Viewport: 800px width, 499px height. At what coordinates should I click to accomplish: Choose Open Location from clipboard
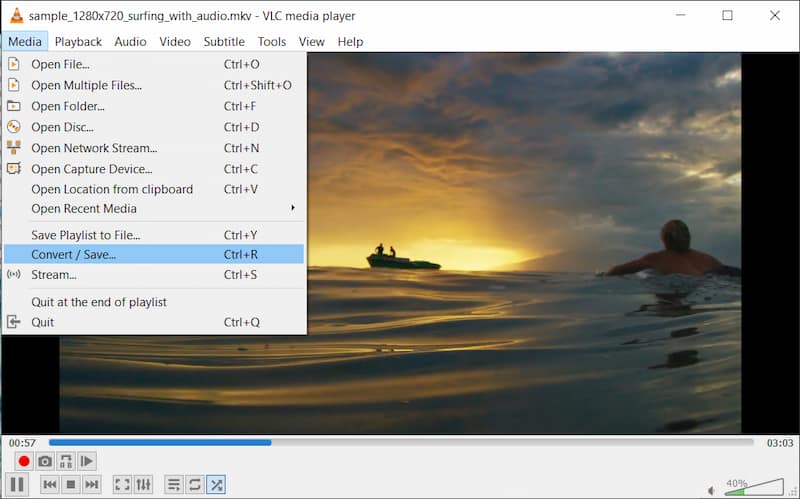[154, 189]
